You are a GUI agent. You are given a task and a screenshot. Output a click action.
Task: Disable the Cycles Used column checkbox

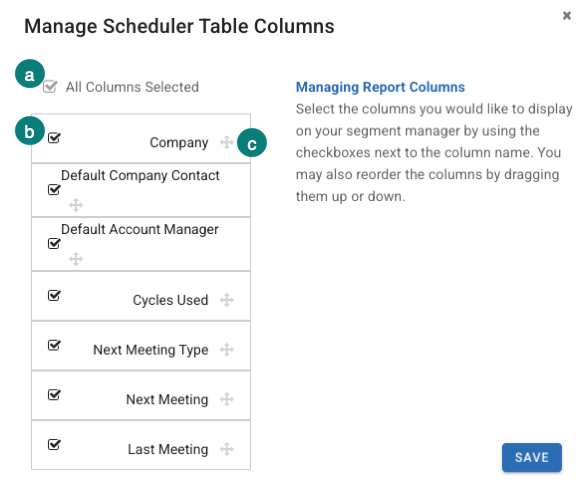point(54,295)
